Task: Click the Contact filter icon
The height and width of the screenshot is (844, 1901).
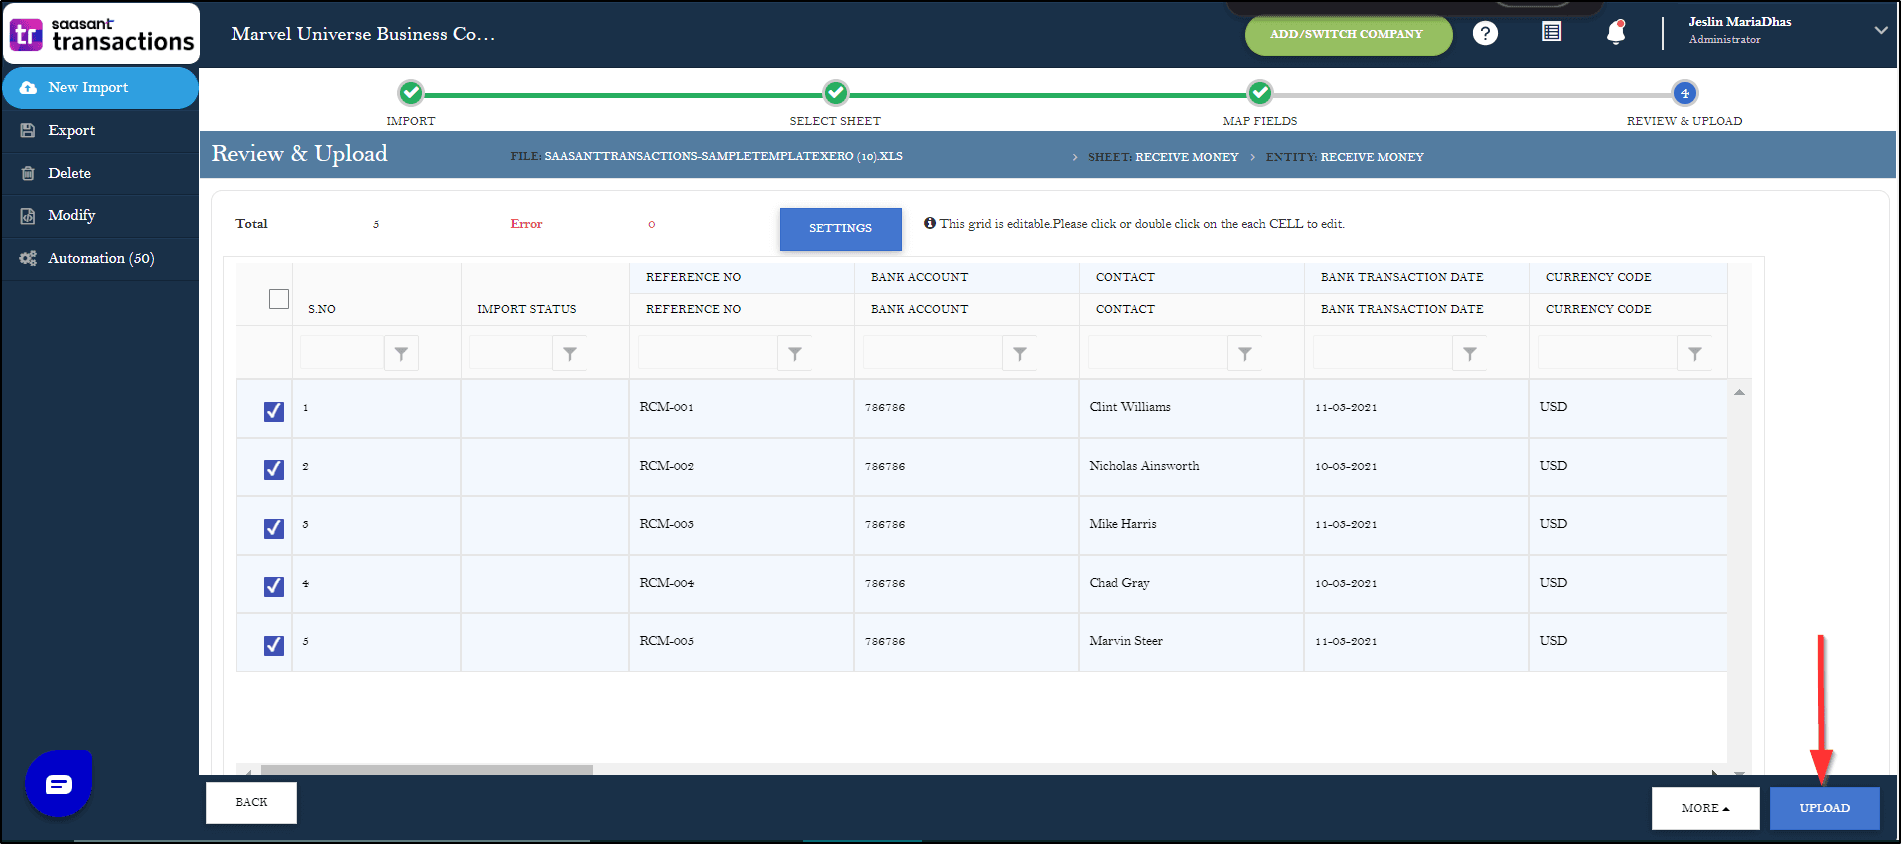Action: click(1245, 354)
